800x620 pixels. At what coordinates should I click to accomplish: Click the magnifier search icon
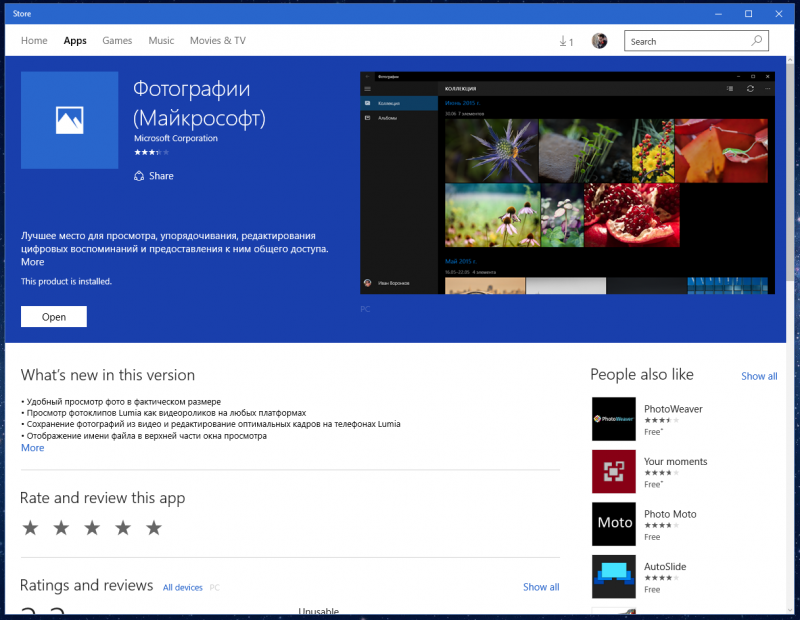pos(757,40)
